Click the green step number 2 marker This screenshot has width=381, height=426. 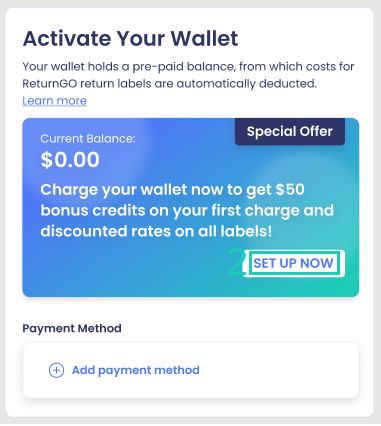point(236,263)
